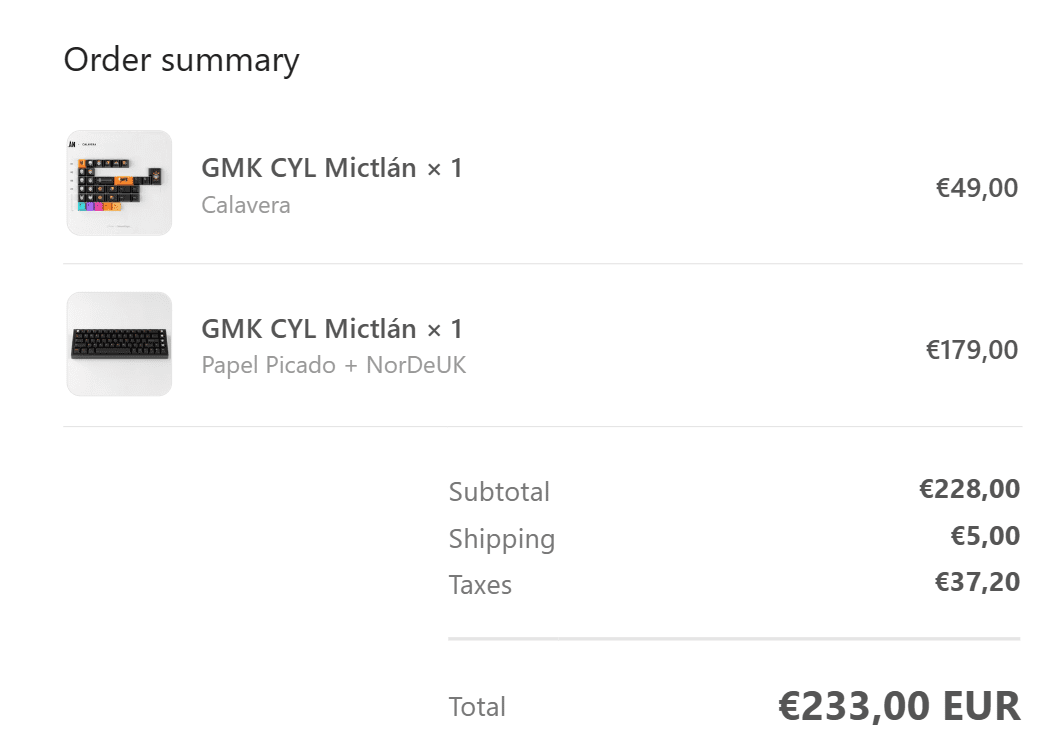Screen dimensions: 1060x755
Task: Click the Subtotal label
Action: [x=499, y=491]
